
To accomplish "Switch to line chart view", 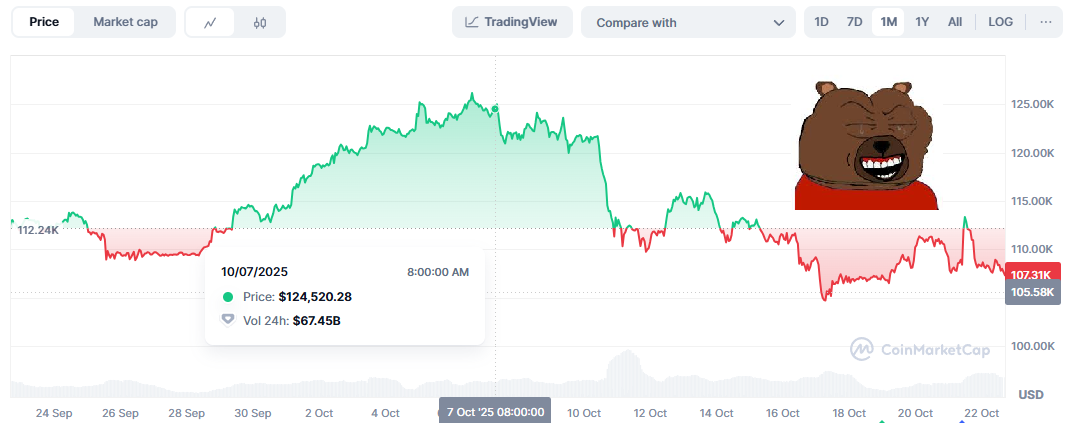I will (x=210, y=22).
